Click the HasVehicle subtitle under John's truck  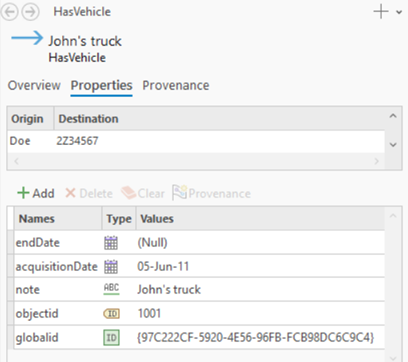pyautogui.click(x=77, y=58)
